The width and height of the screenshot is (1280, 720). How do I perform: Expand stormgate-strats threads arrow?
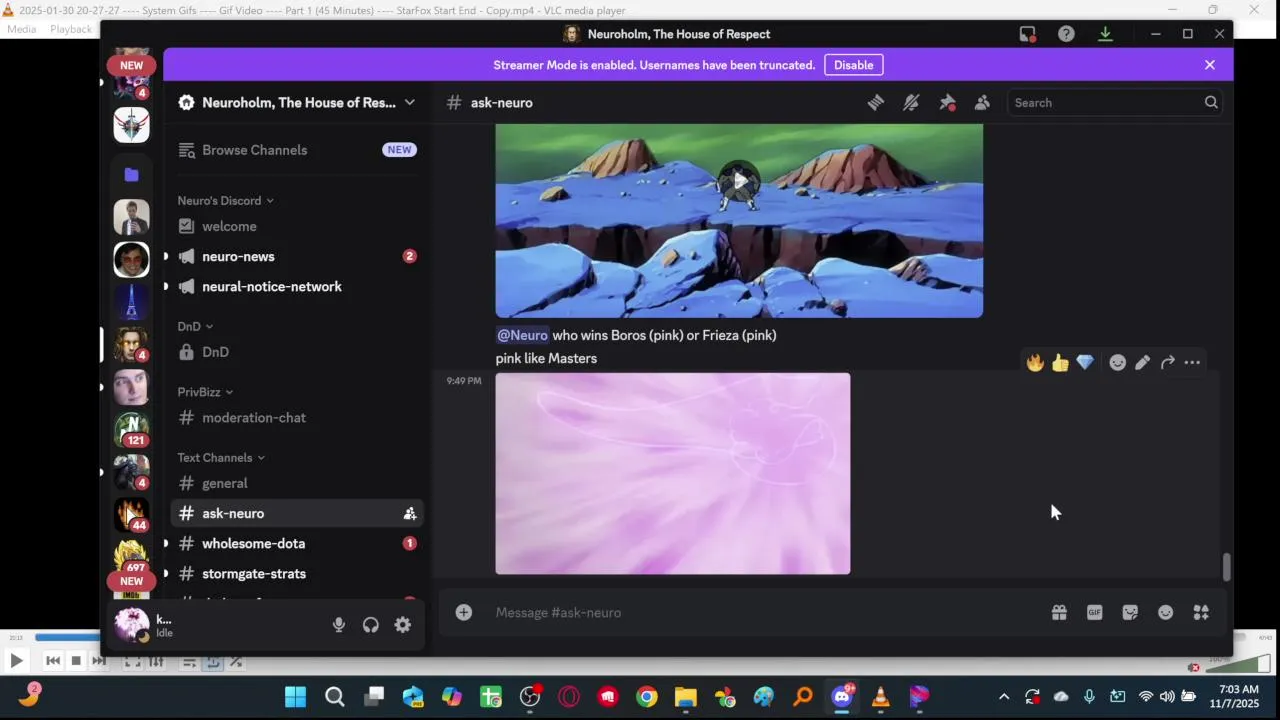(x=166, y=573)
